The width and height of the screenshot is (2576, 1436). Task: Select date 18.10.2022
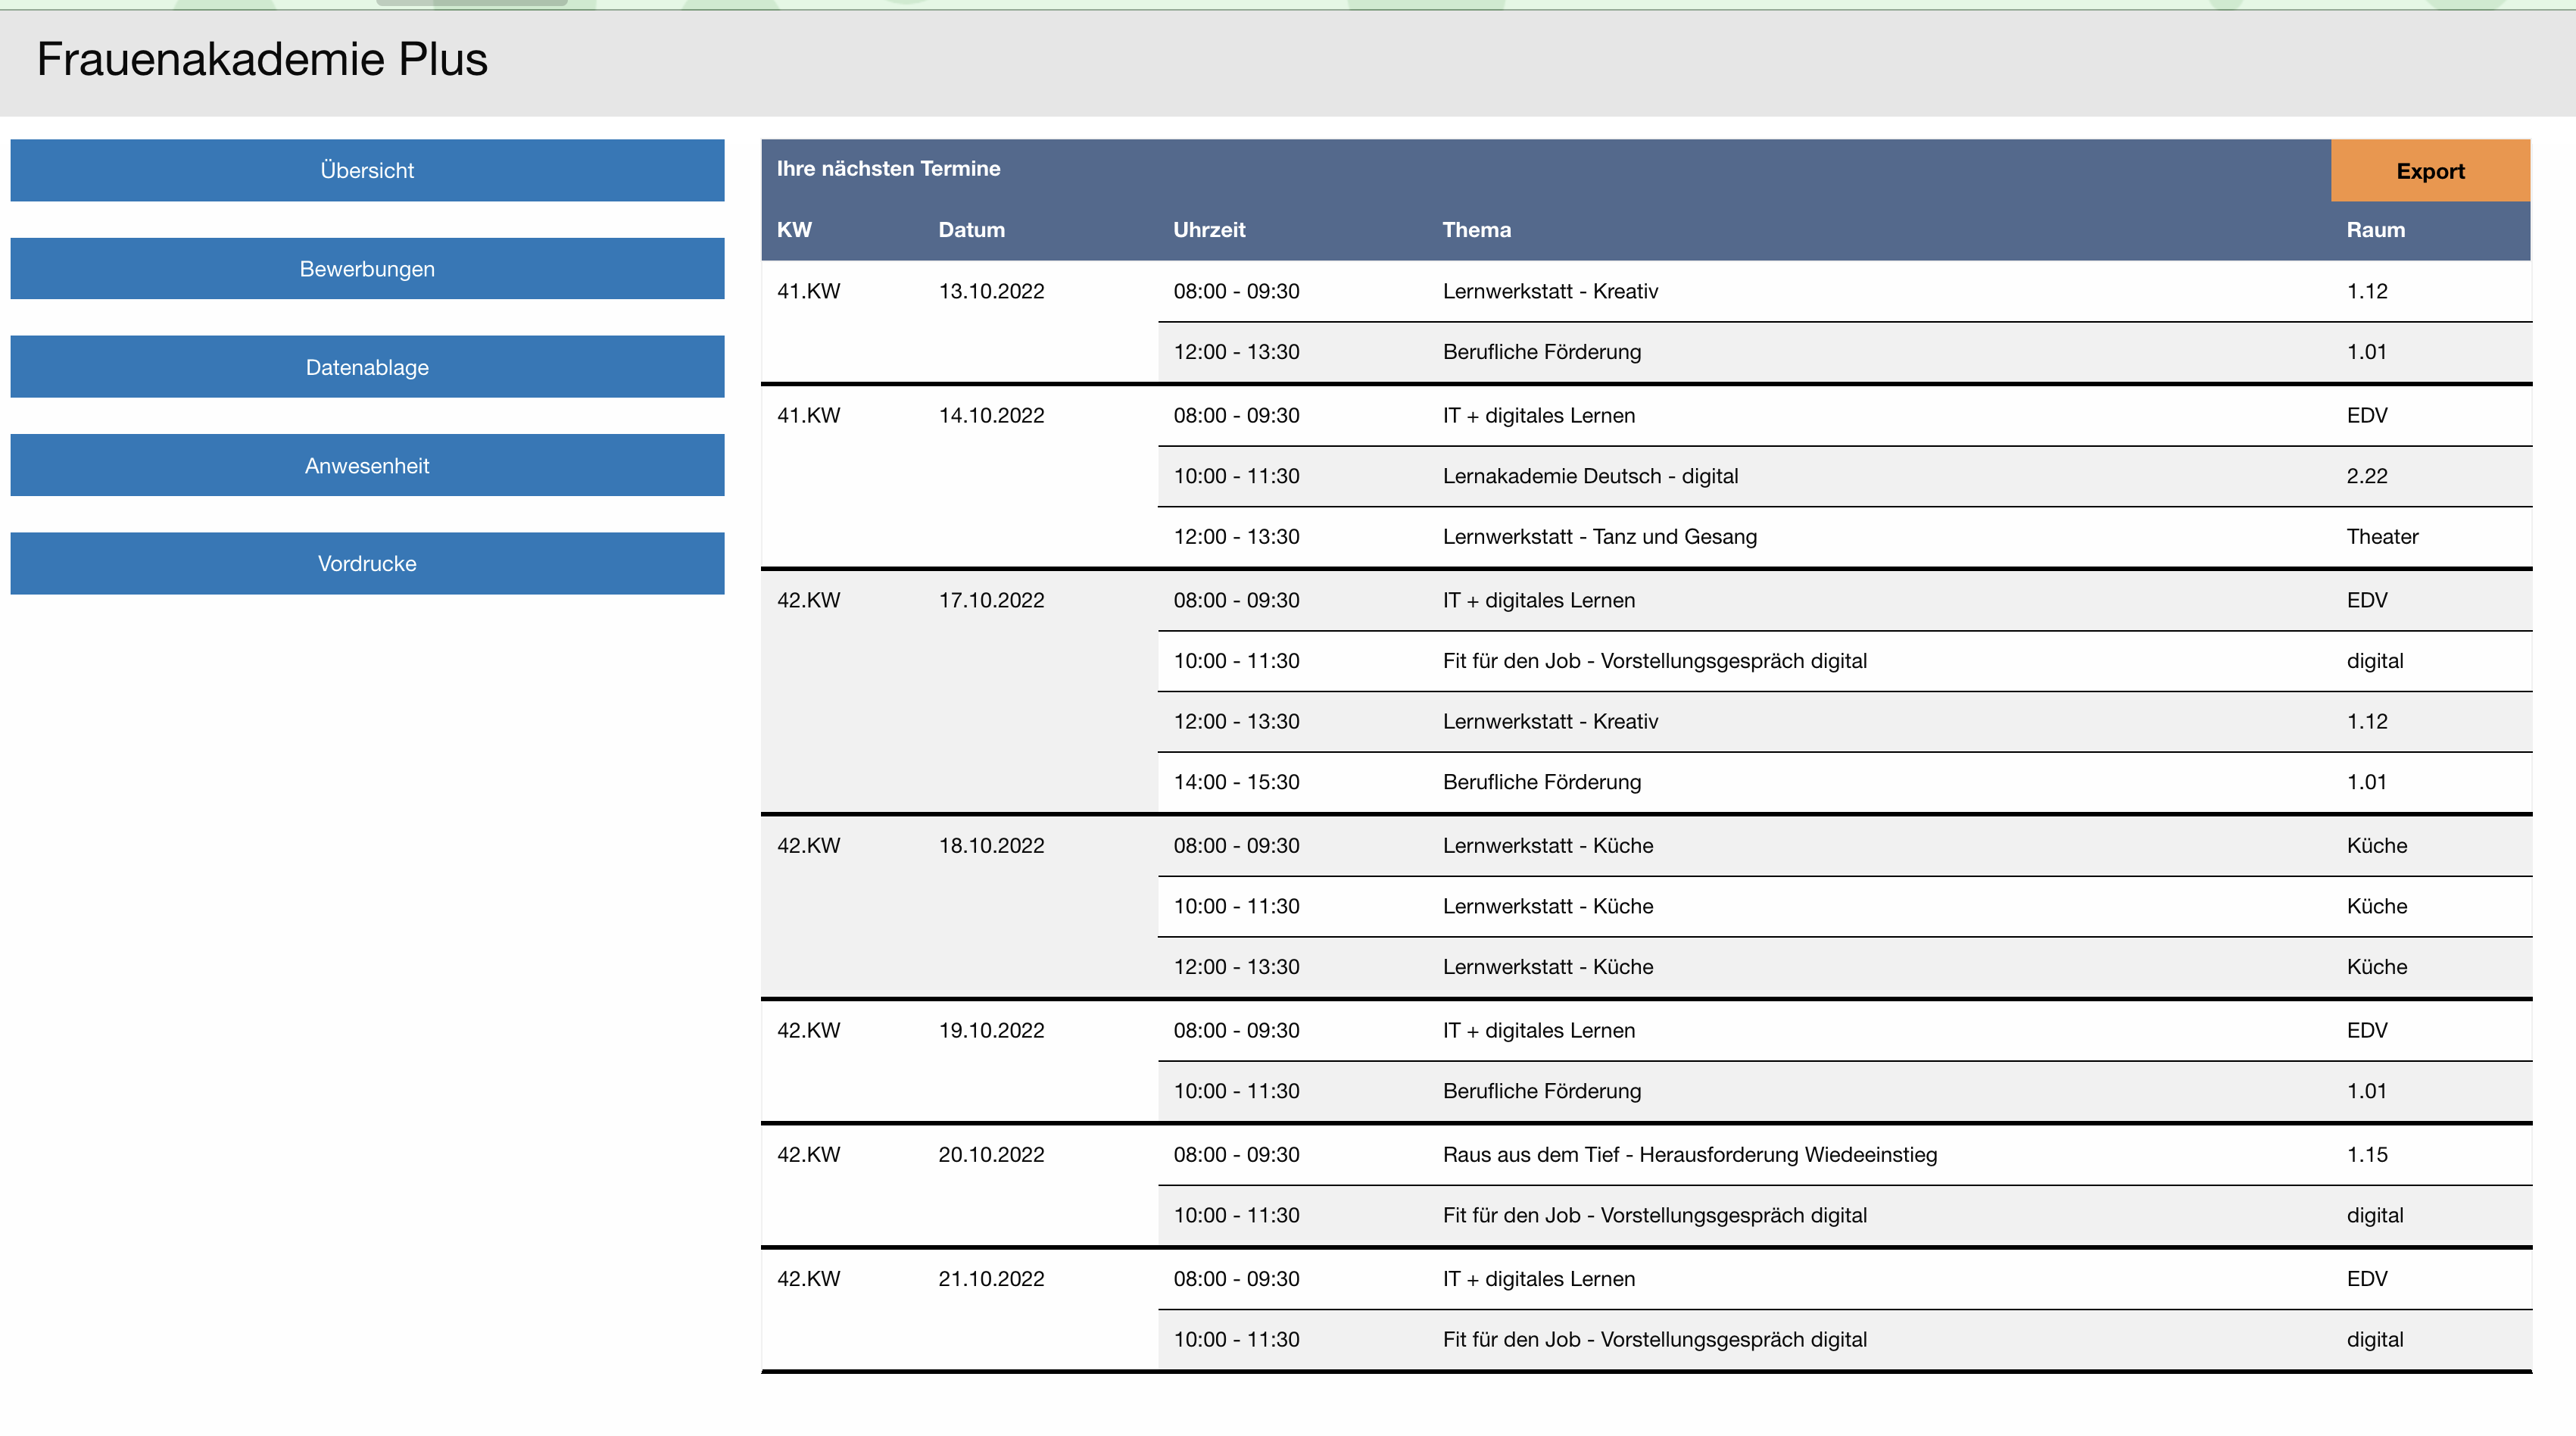tap(991, 845)
